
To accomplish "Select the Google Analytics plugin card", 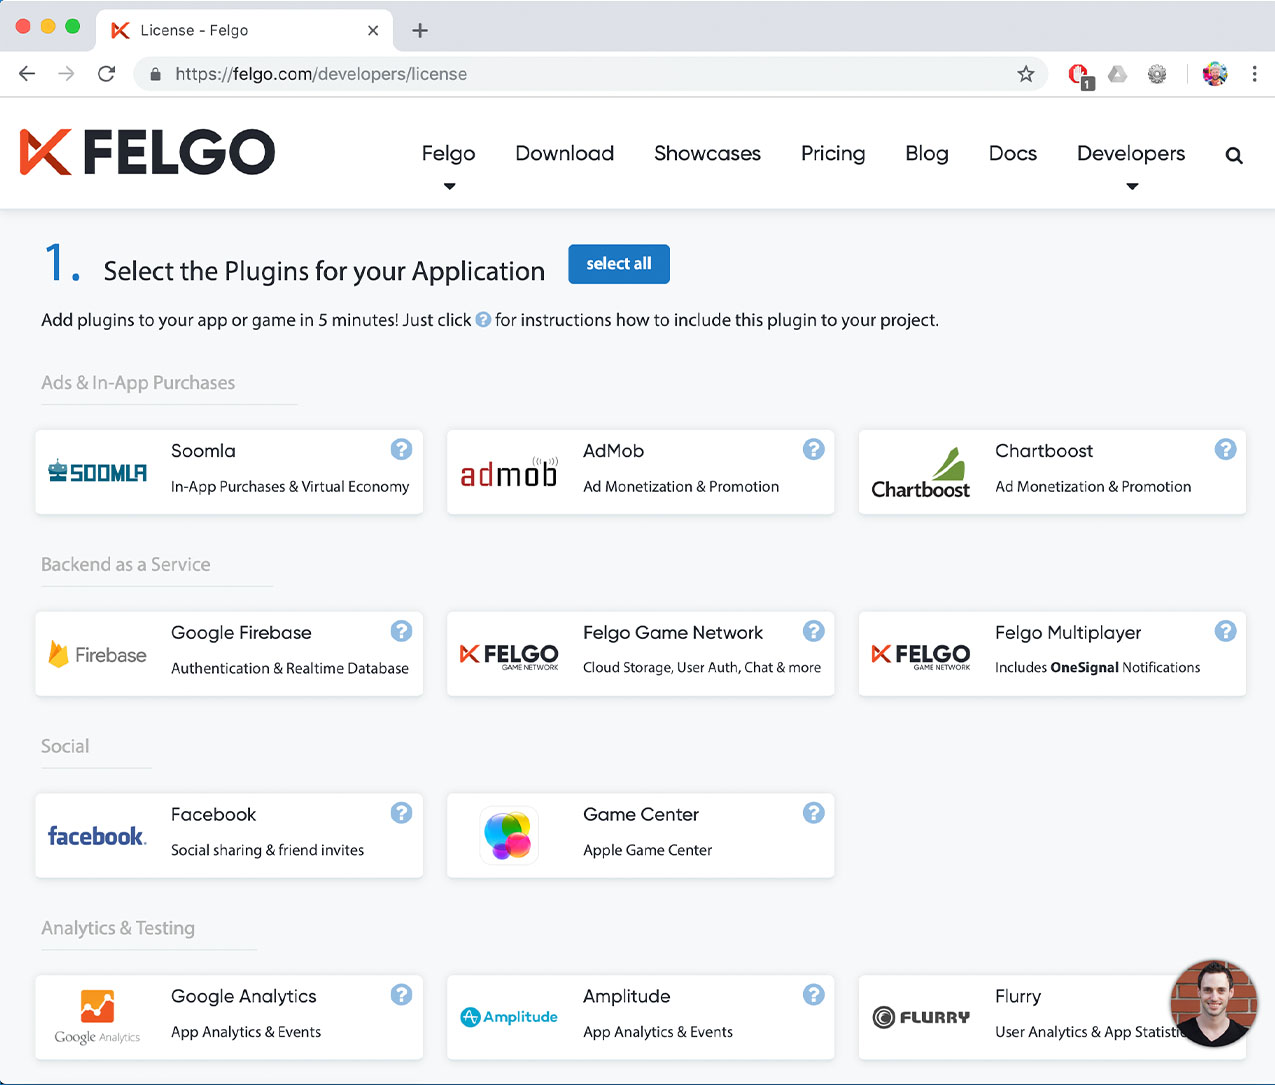I will (x=229, y=1017).
